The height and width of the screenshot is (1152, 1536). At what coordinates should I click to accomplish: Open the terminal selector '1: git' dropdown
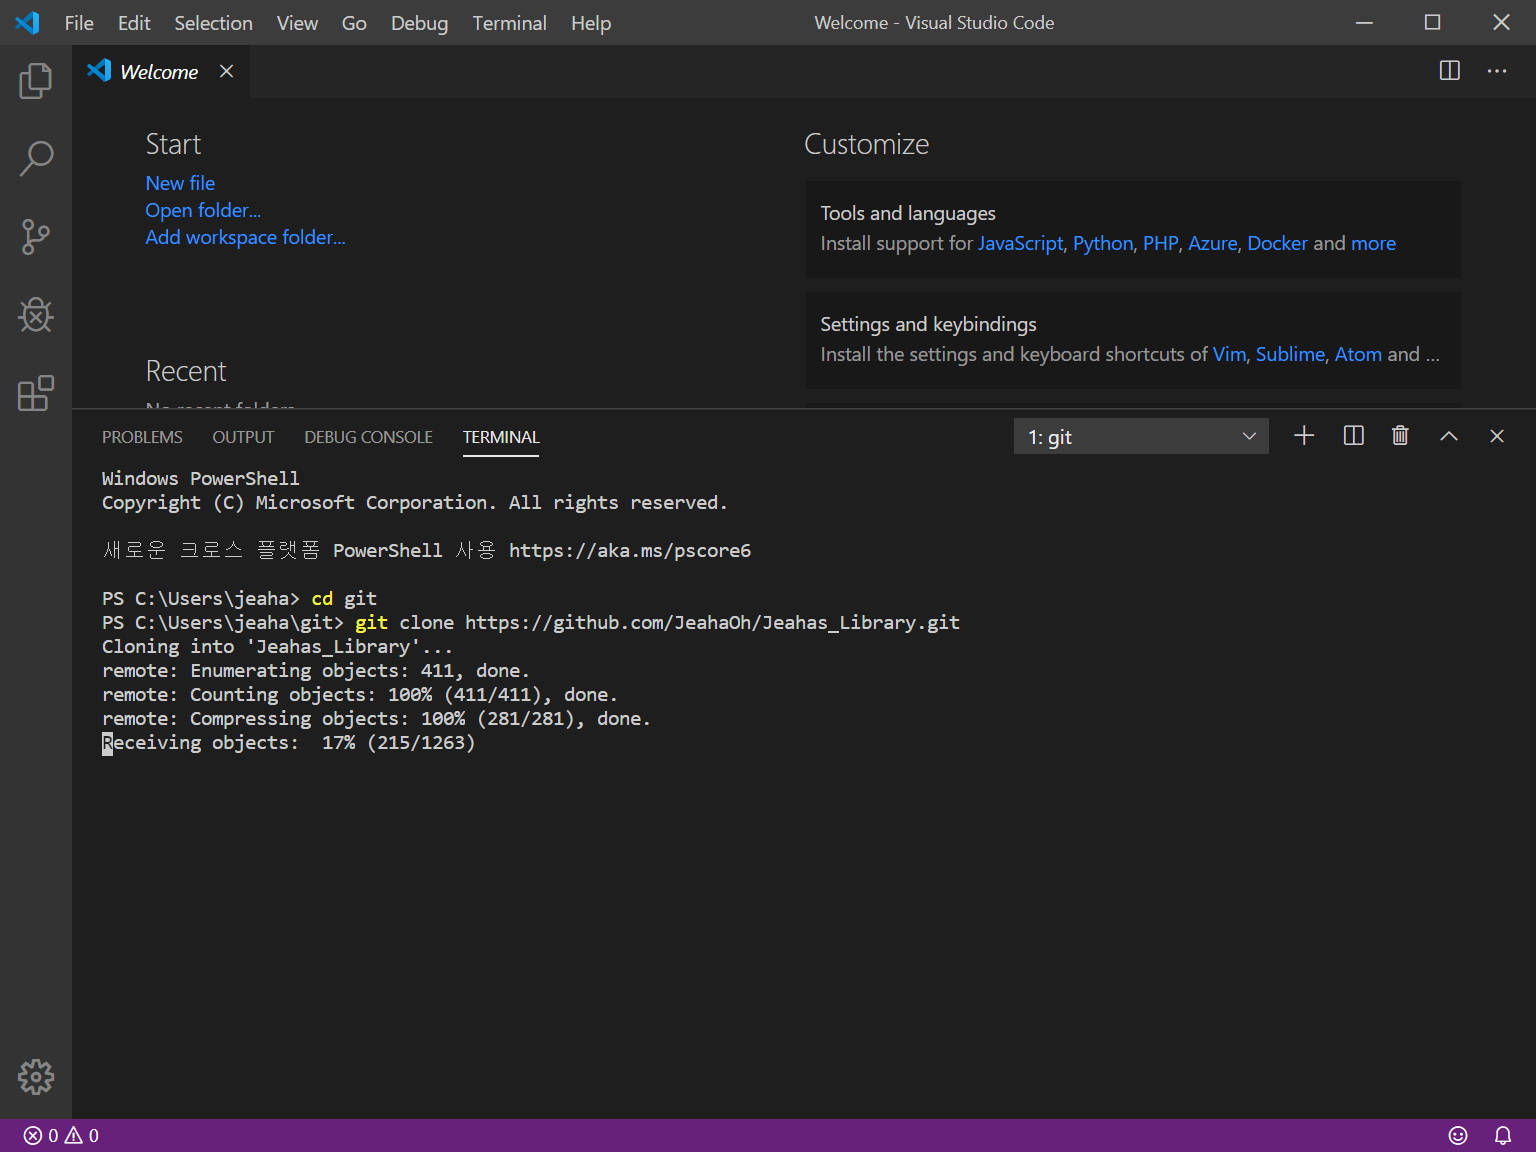pyautogui.click(x=1141, y=436)
